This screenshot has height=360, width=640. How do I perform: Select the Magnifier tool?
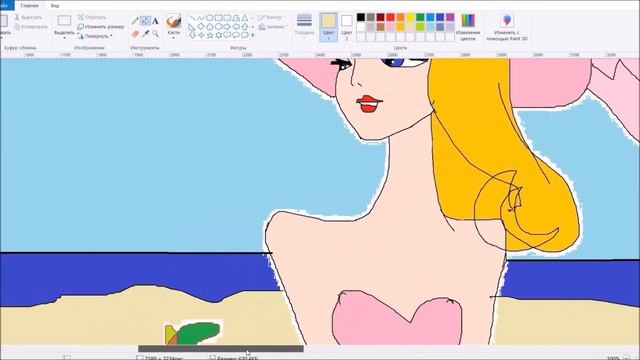(156, 34)
